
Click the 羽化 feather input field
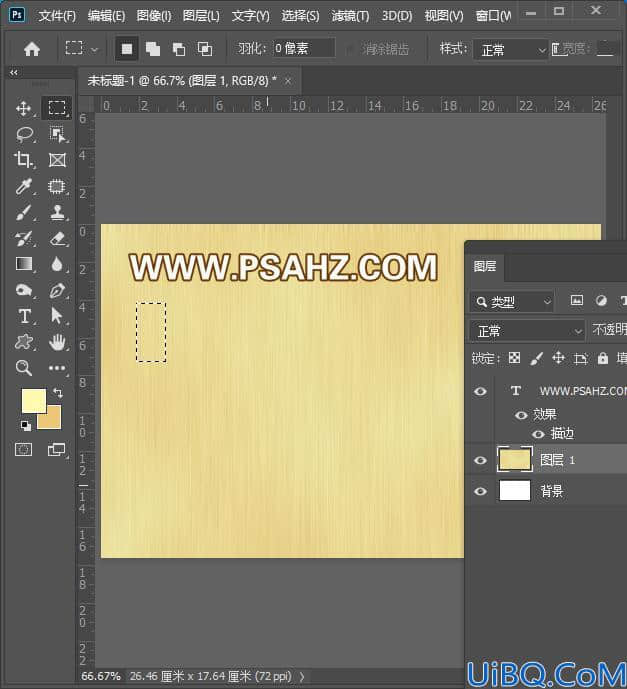tap(303, 48)
